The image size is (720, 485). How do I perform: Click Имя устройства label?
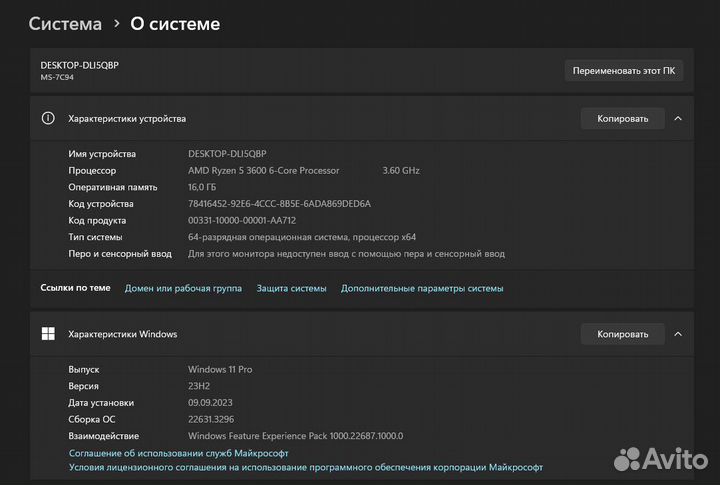coord(102,154)
